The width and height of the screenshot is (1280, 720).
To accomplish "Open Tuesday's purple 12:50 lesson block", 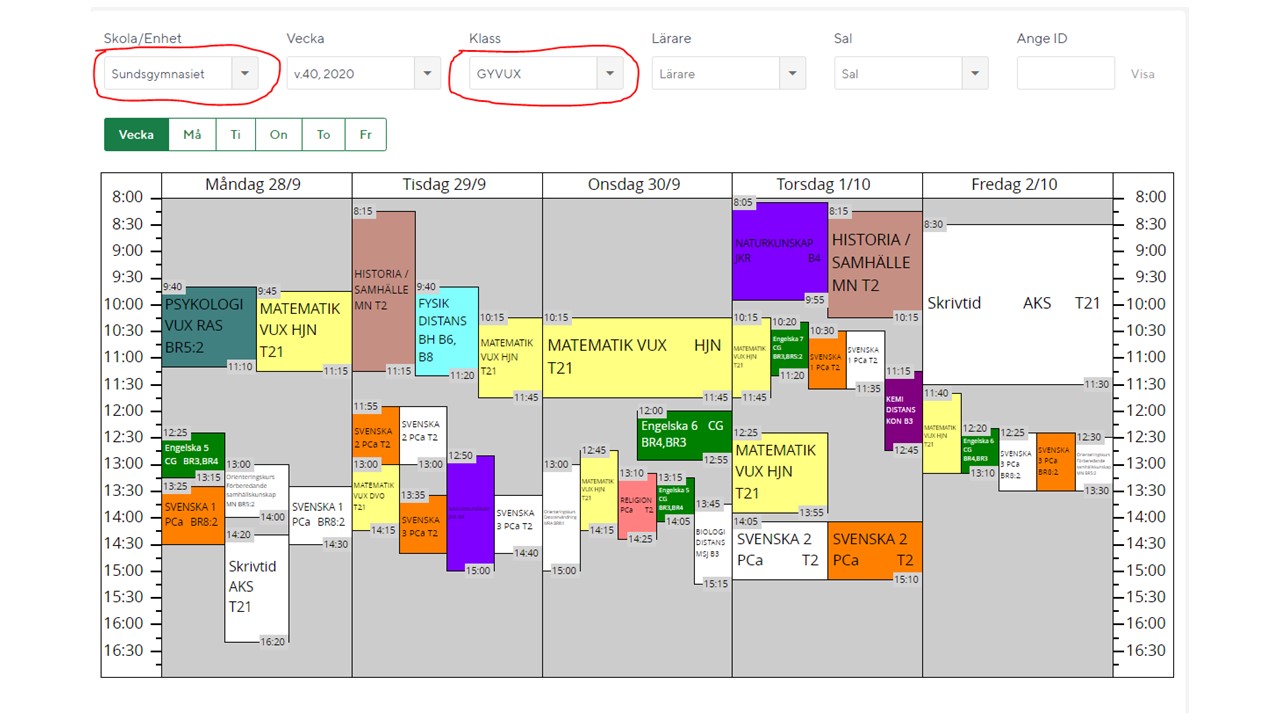I will (470, 513).
